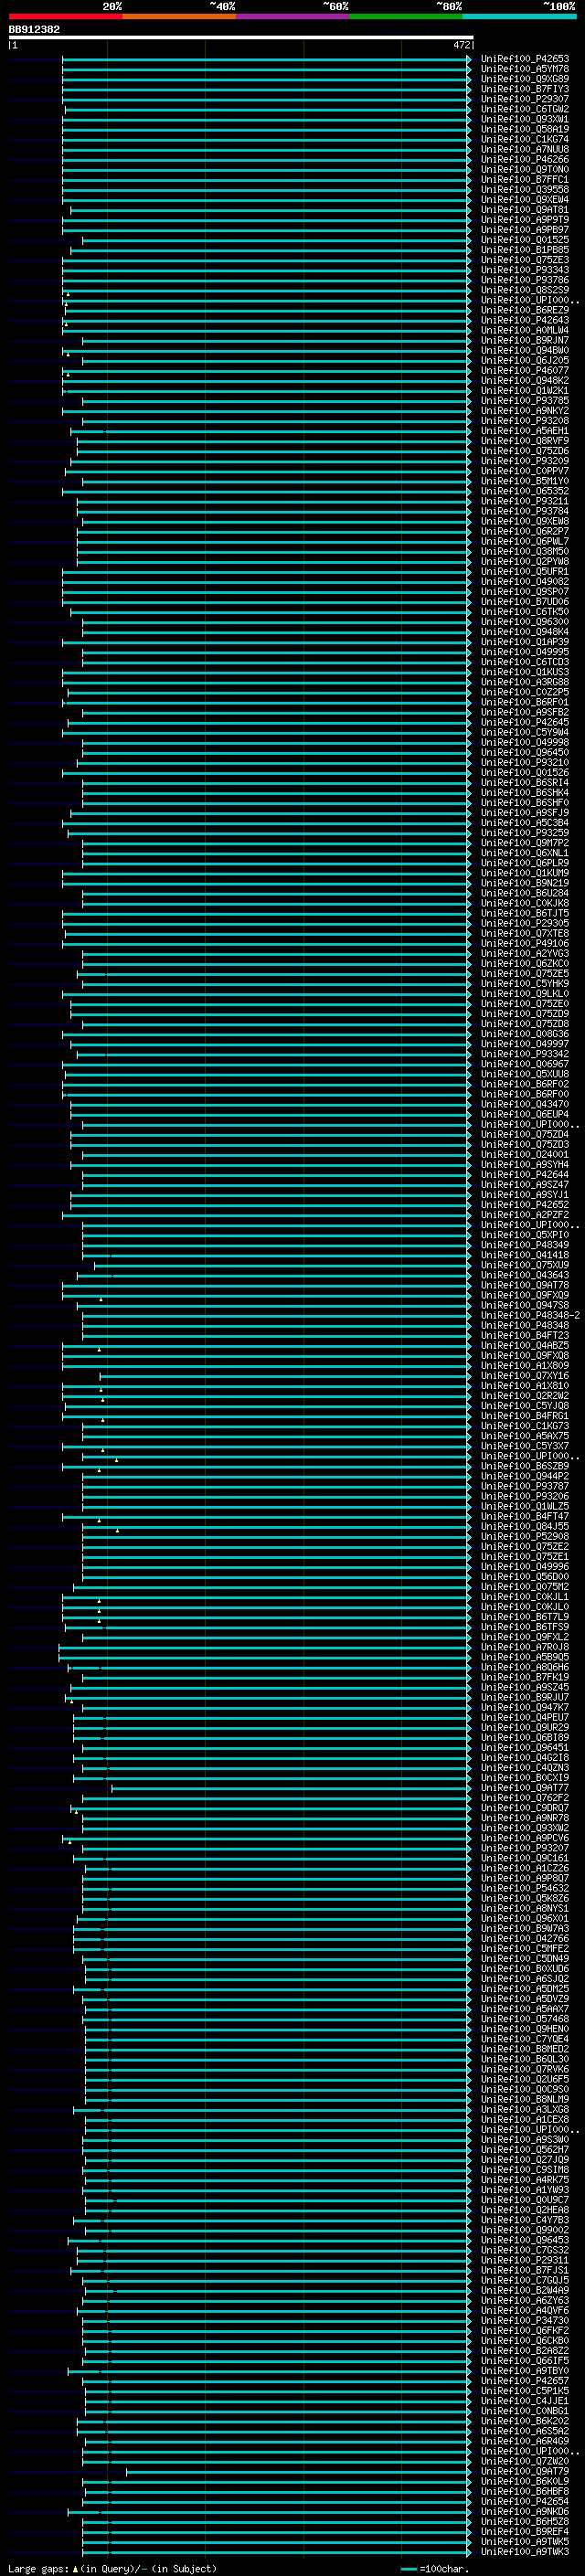Click the label UniRef100_P42643
Image resolution: width=585 pixels, height=2576 pixels.
[524, 320]
